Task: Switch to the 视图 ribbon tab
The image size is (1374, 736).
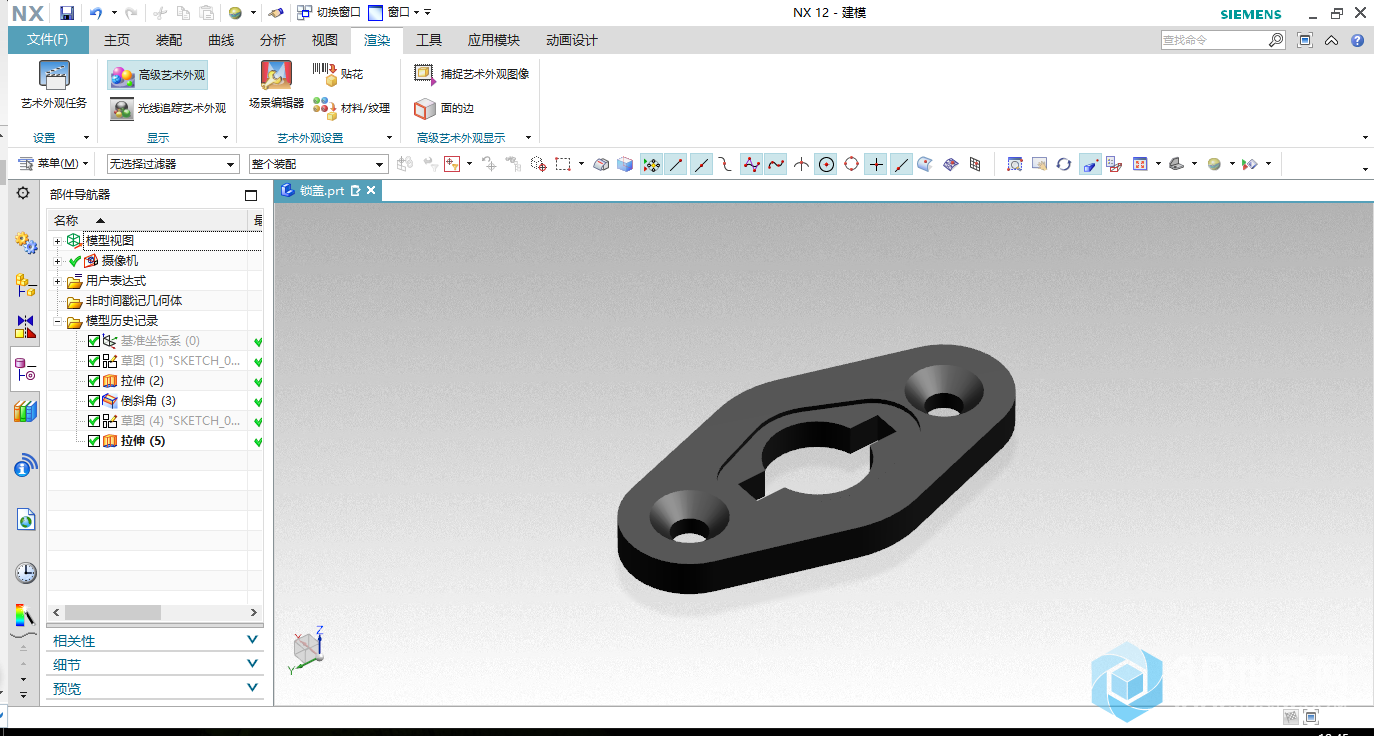Action: 325,40
